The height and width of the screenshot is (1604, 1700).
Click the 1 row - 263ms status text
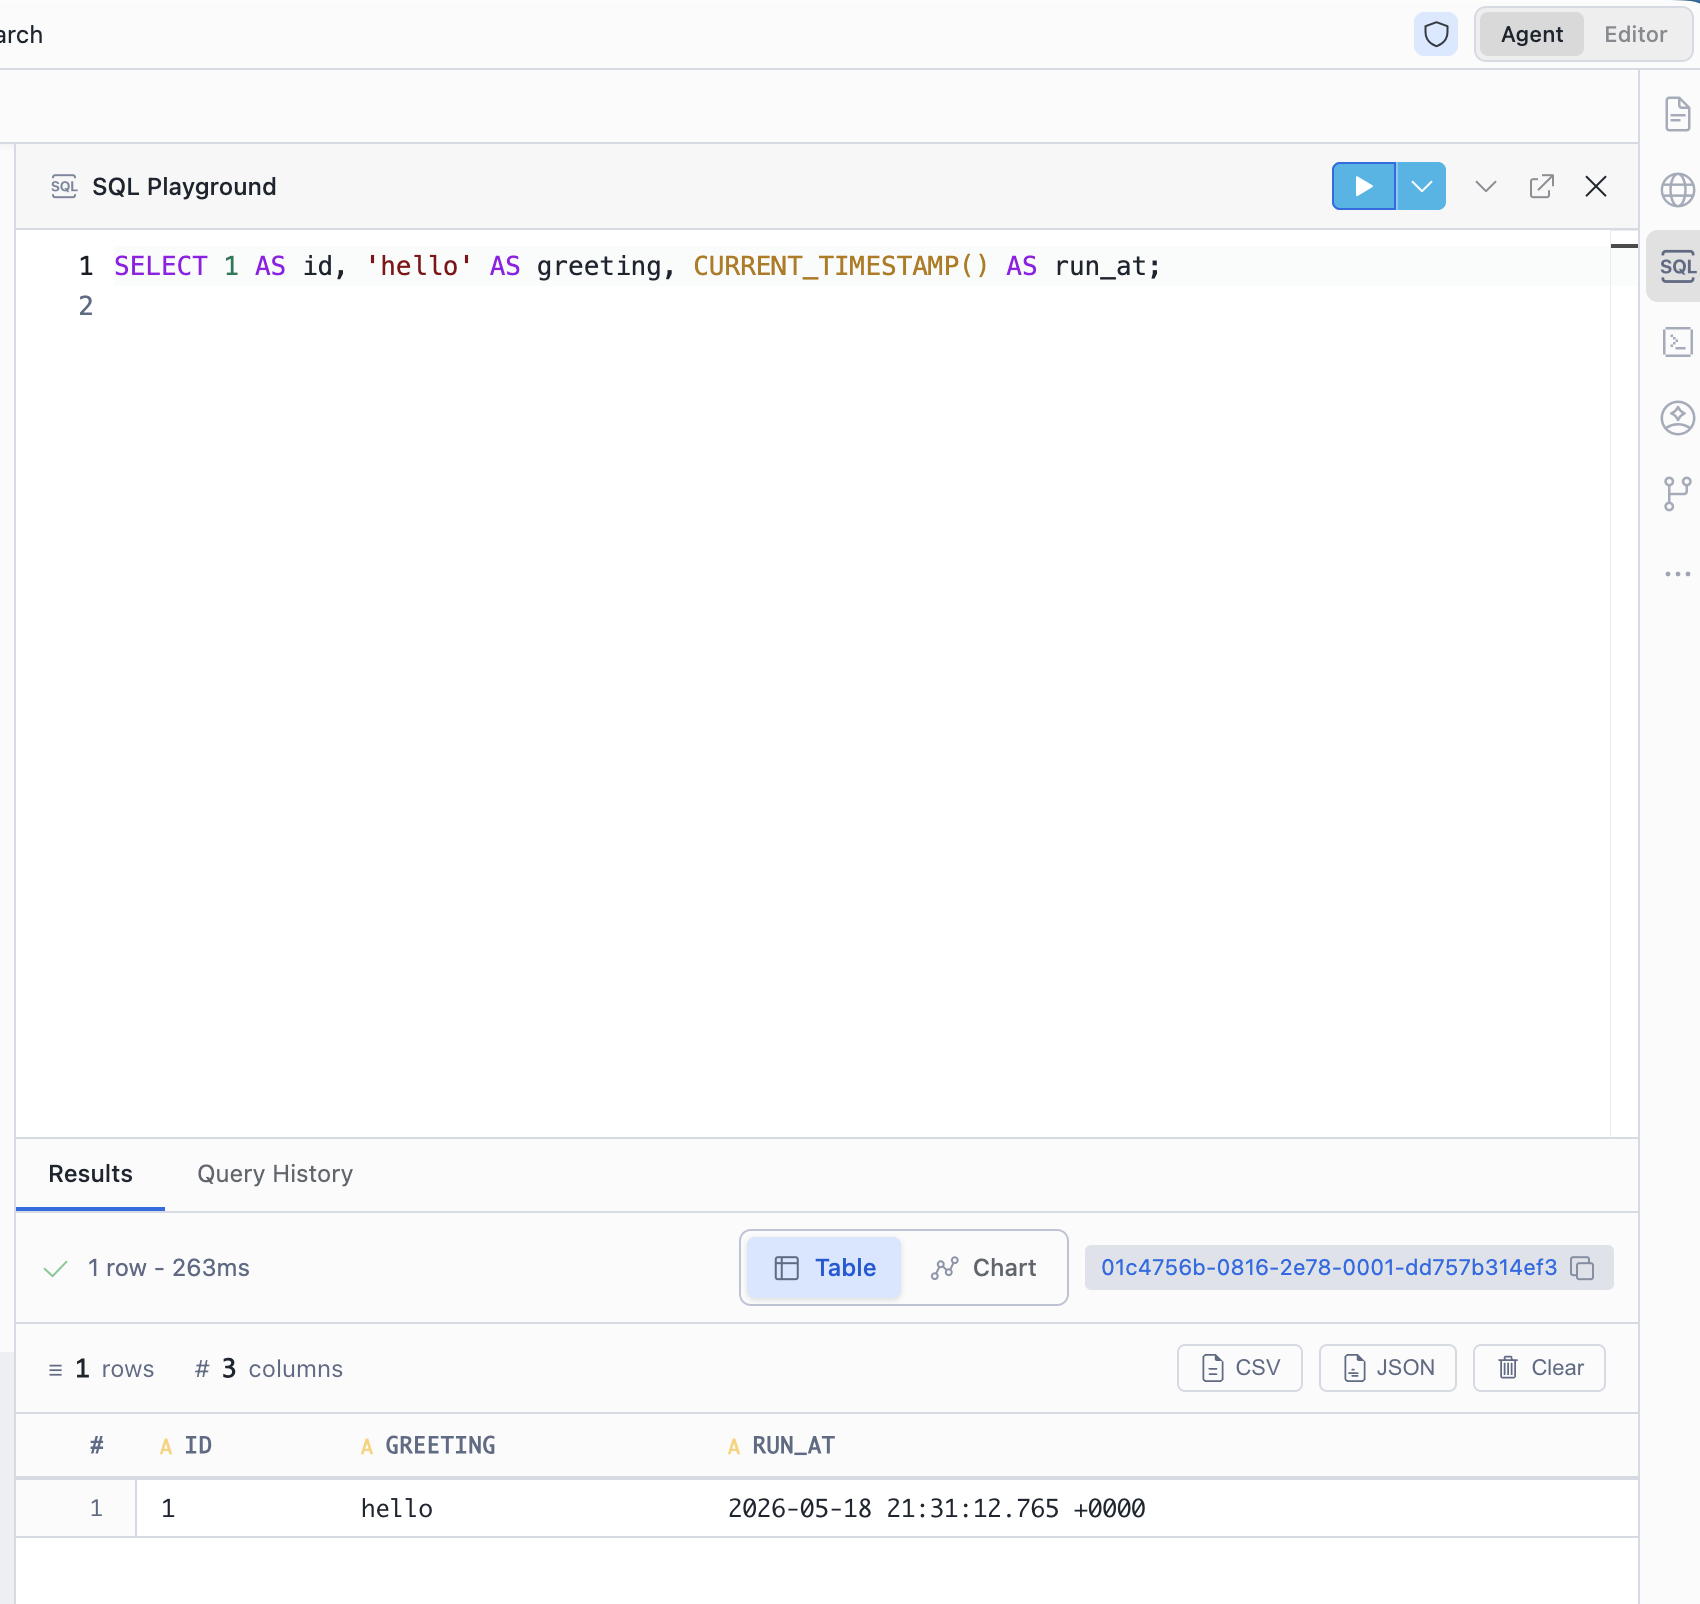(168, 1268)
